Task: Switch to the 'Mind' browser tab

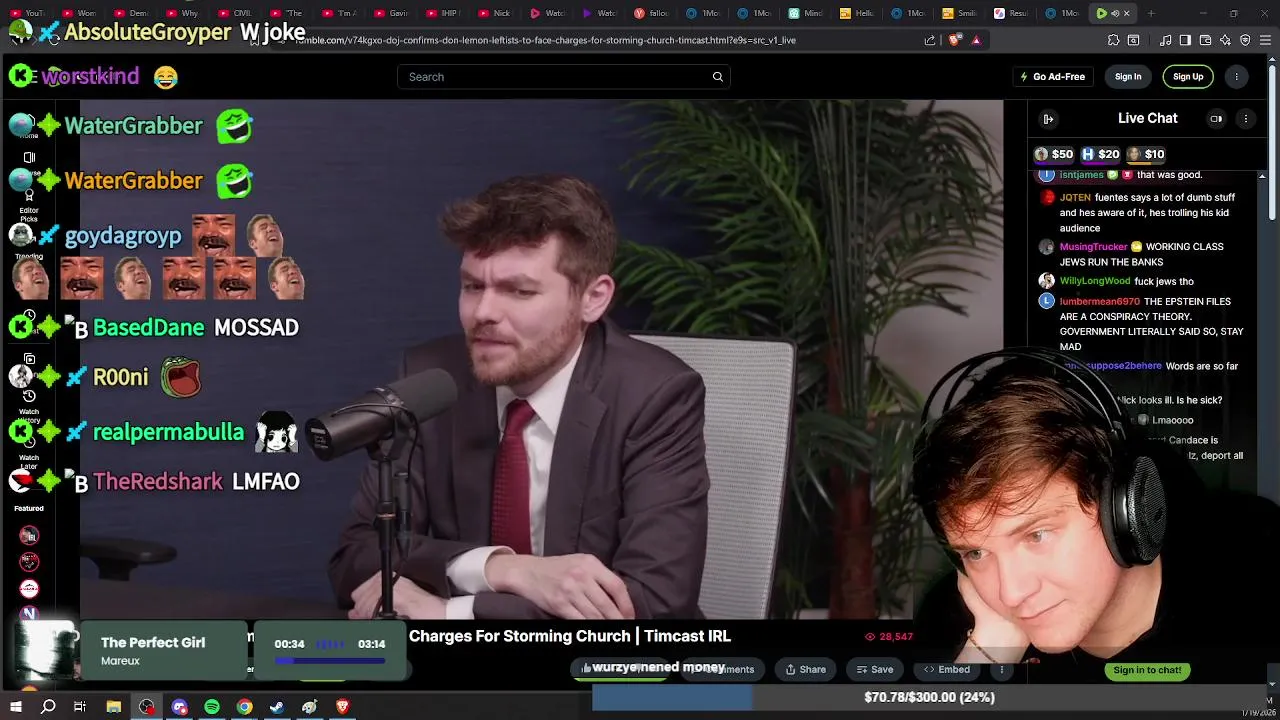Action: [805, 13]
